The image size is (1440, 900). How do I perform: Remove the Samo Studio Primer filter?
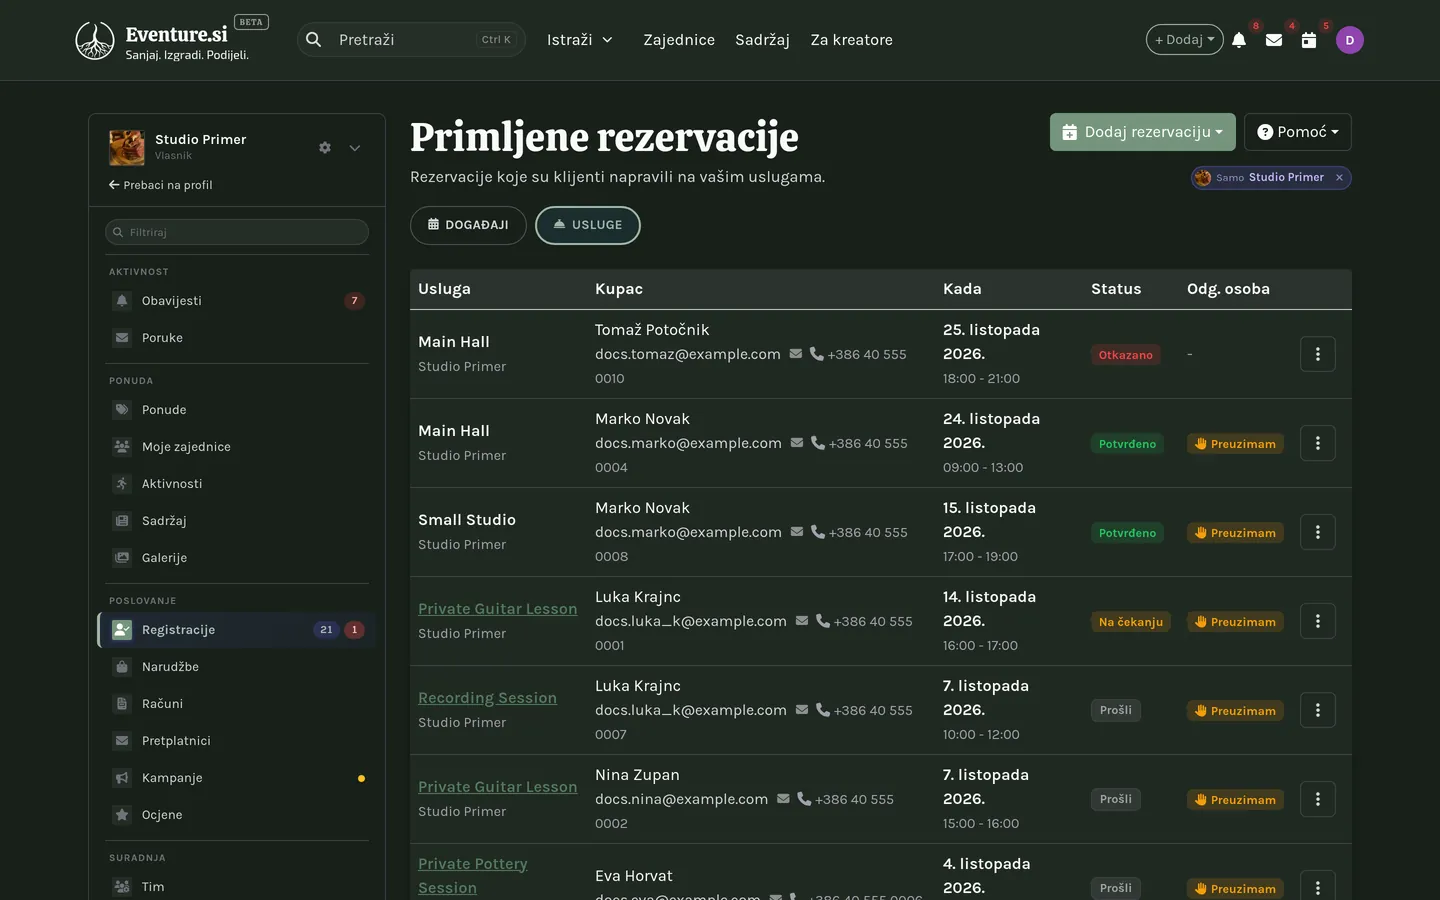coord(1339,177)
